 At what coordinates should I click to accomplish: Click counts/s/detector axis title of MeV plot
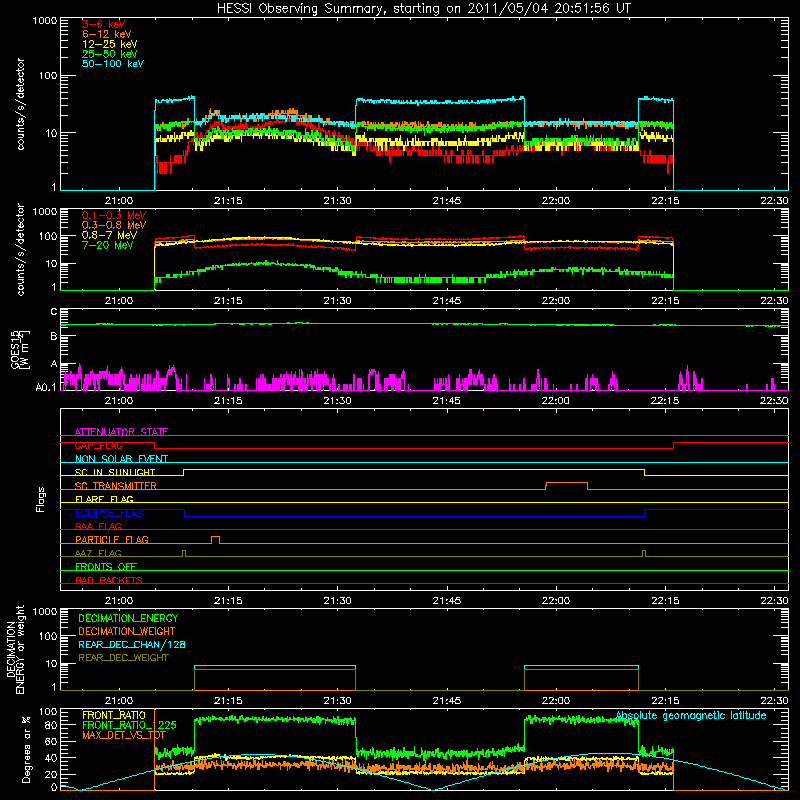[x=20, y=249]
